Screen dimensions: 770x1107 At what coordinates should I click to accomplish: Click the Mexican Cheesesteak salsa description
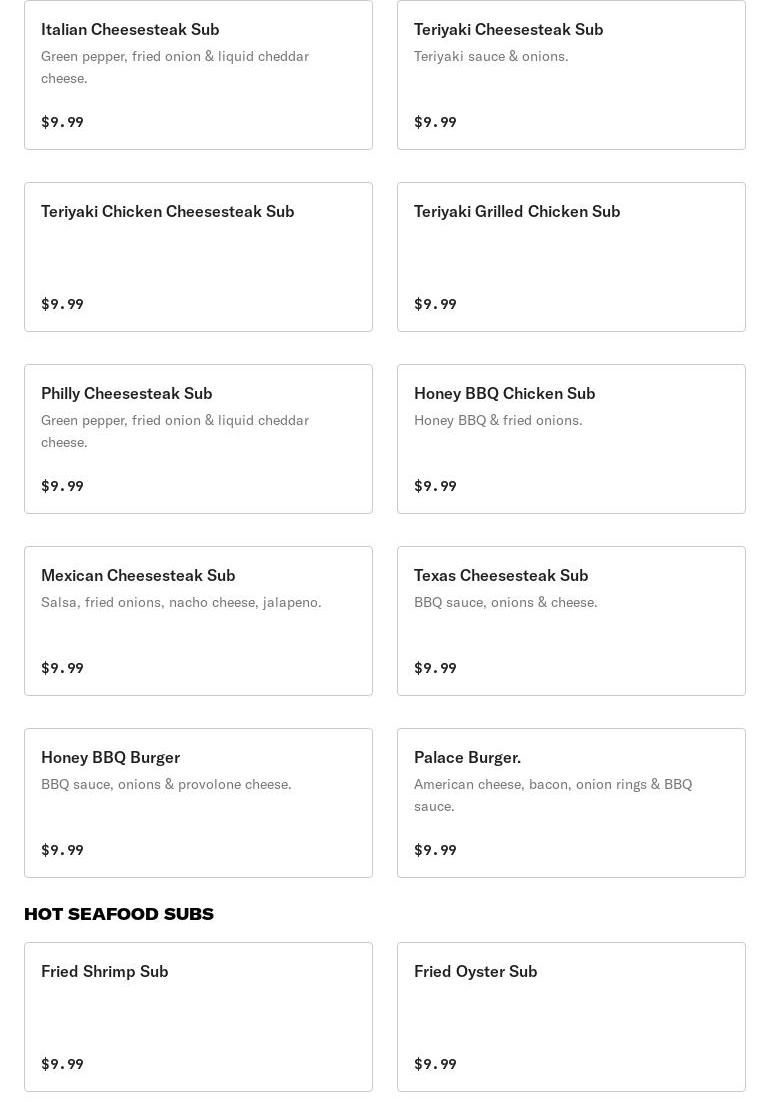181,603
